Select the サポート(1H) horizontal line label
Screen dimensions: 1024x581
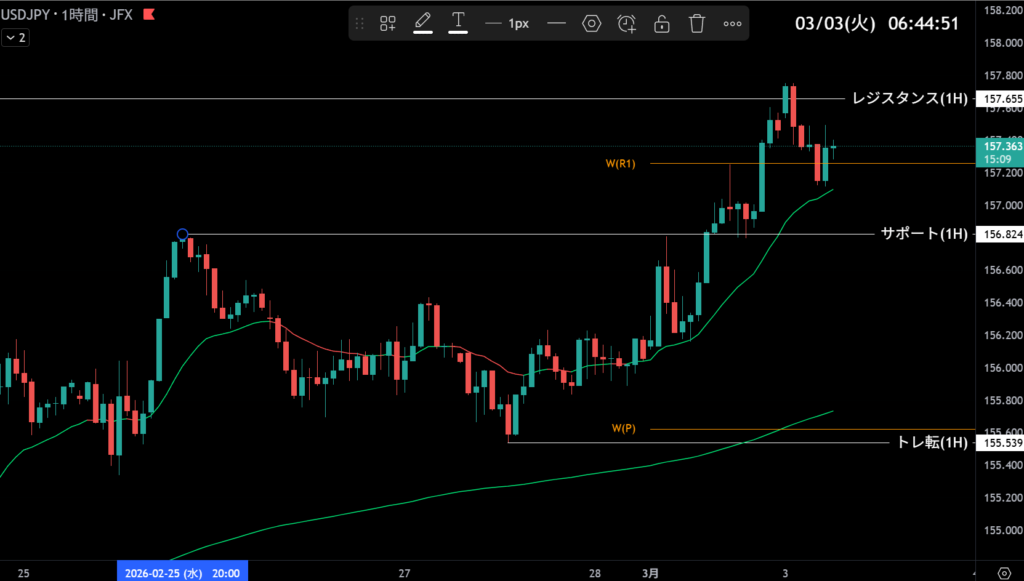click(x=924, y=234)
